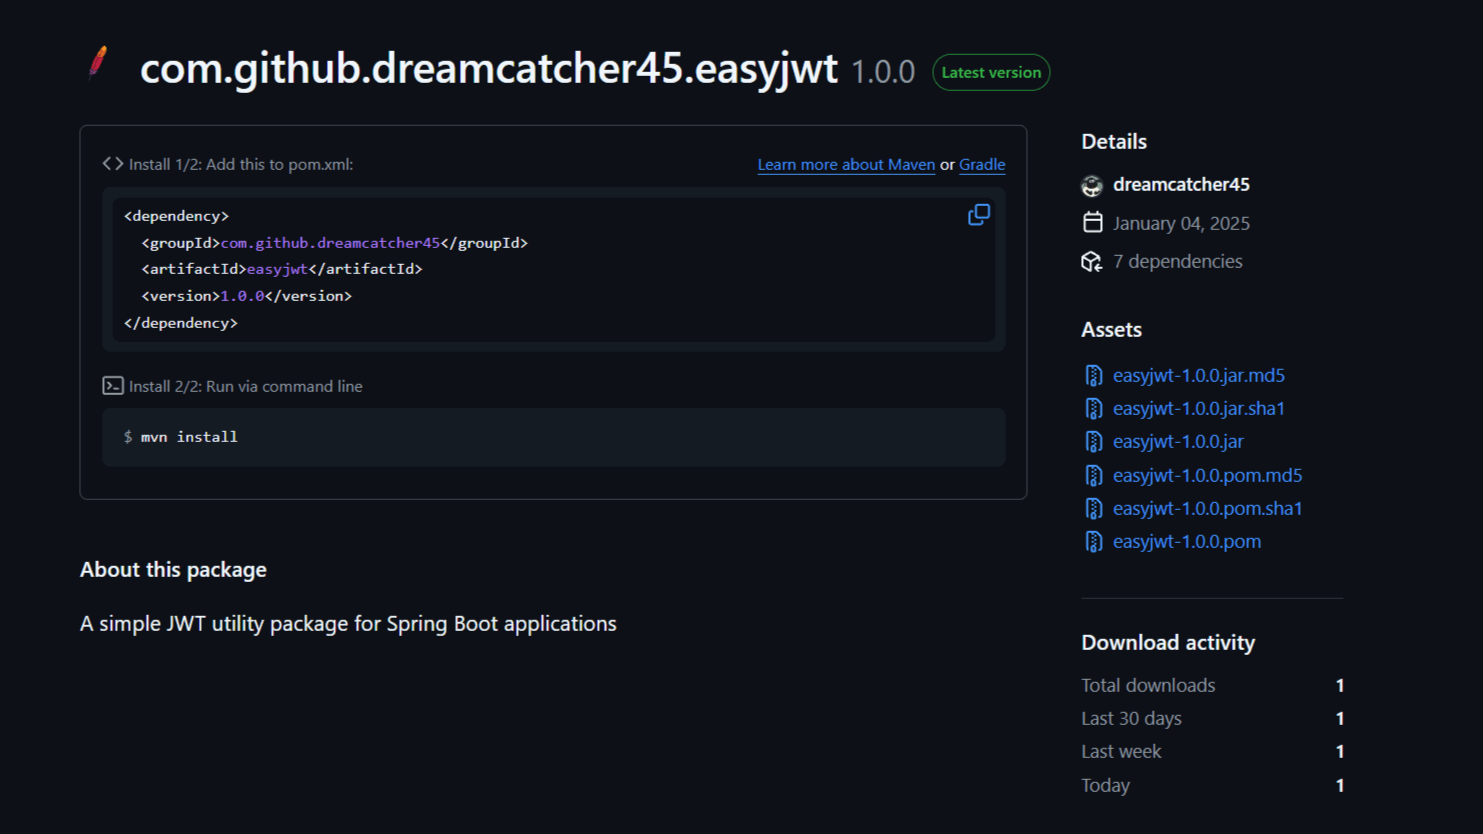Click the JWT utility package description text
The width and height of the screenshot is (1483, 834).
(x=348, y=624)
